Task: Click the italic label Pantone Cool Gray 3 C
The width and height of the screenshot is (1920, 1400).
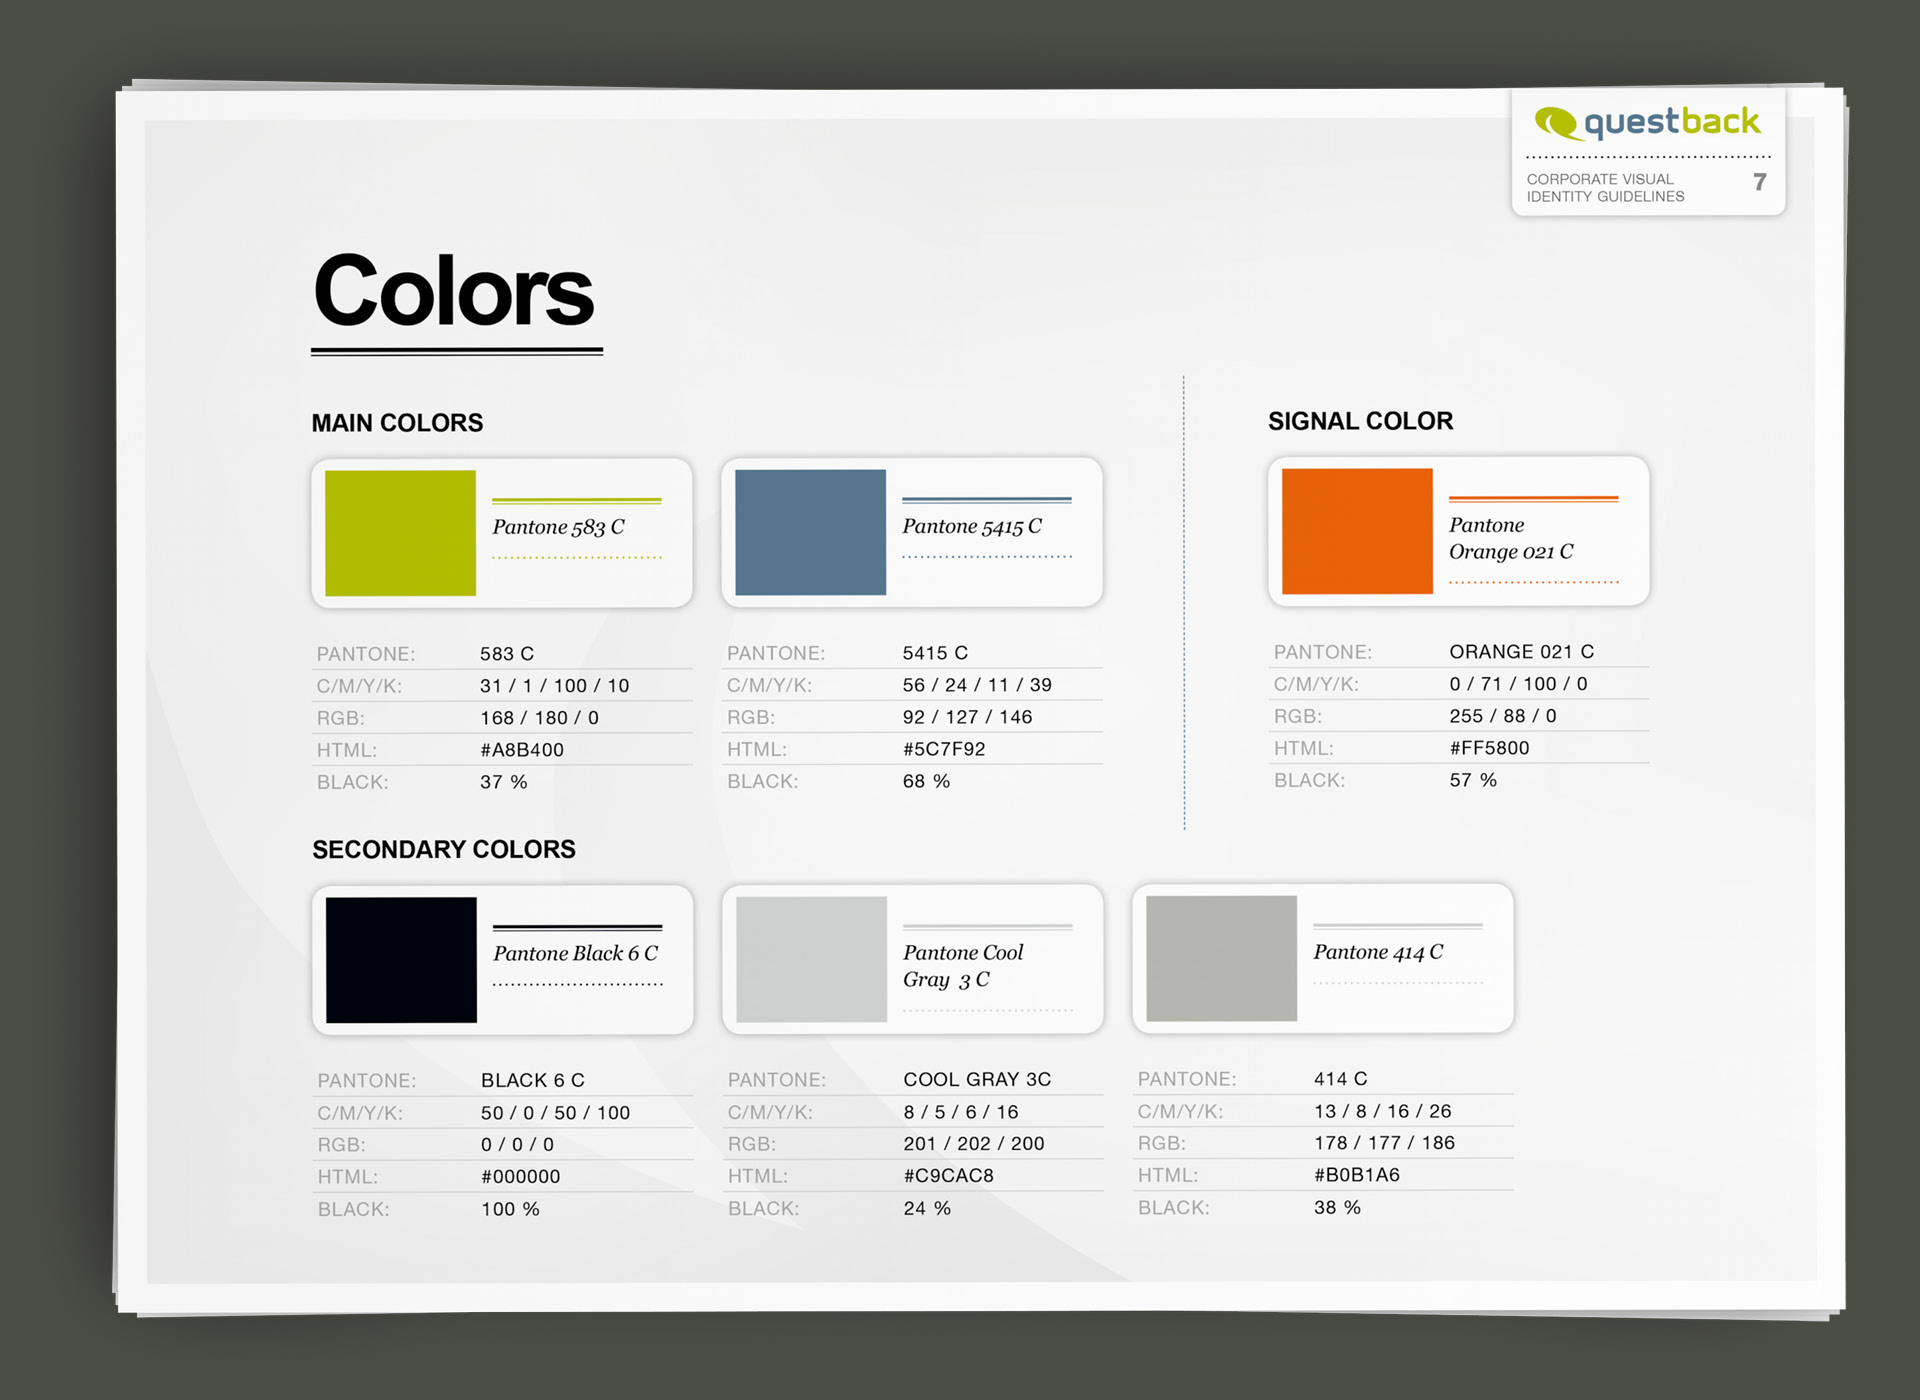Action: pyautogui.click(x=963, y=966)
